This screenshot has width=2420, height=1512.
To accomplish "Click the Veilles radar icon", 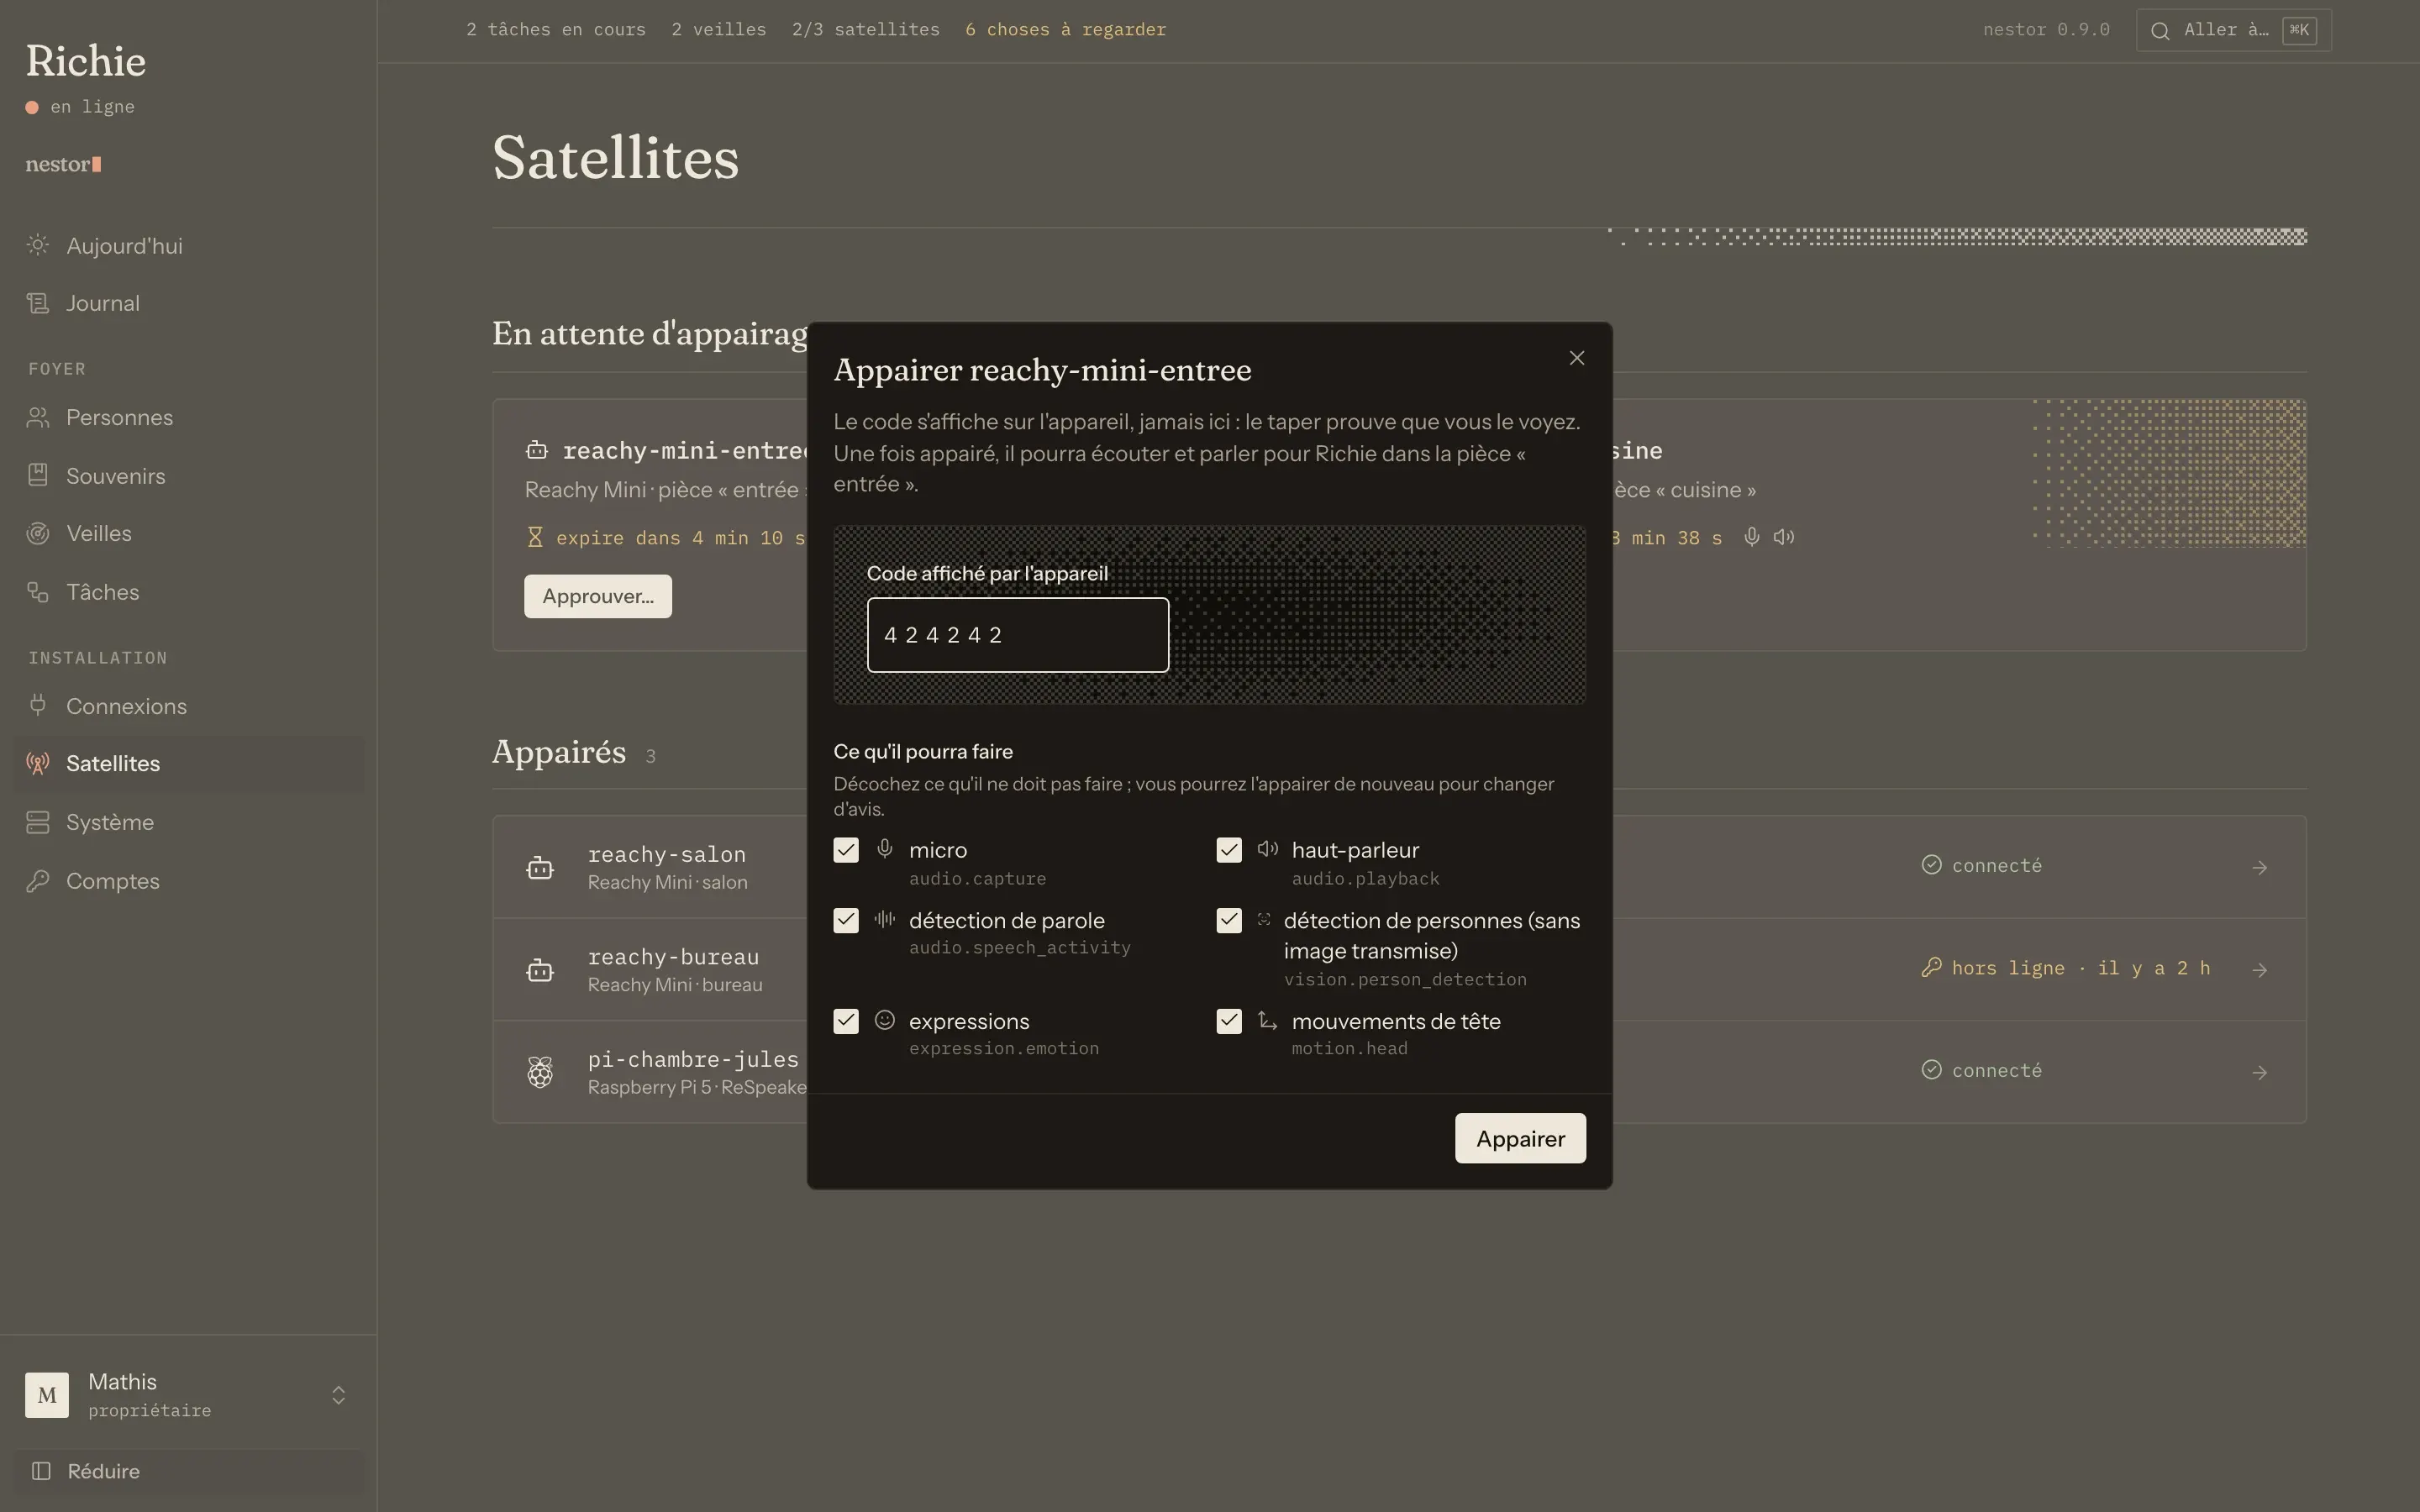I will pos(38,534).
